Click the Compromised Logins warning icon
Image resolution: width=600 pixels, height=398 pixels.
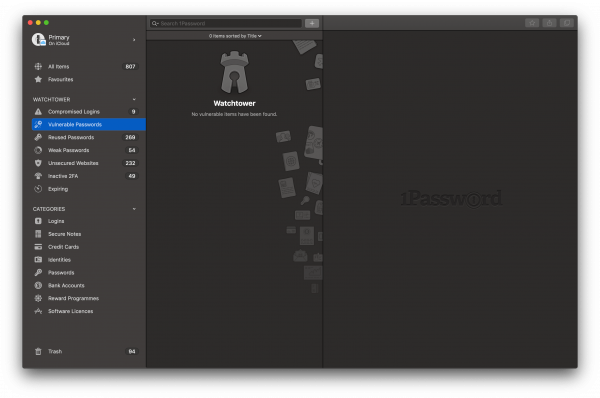(38, 112)
